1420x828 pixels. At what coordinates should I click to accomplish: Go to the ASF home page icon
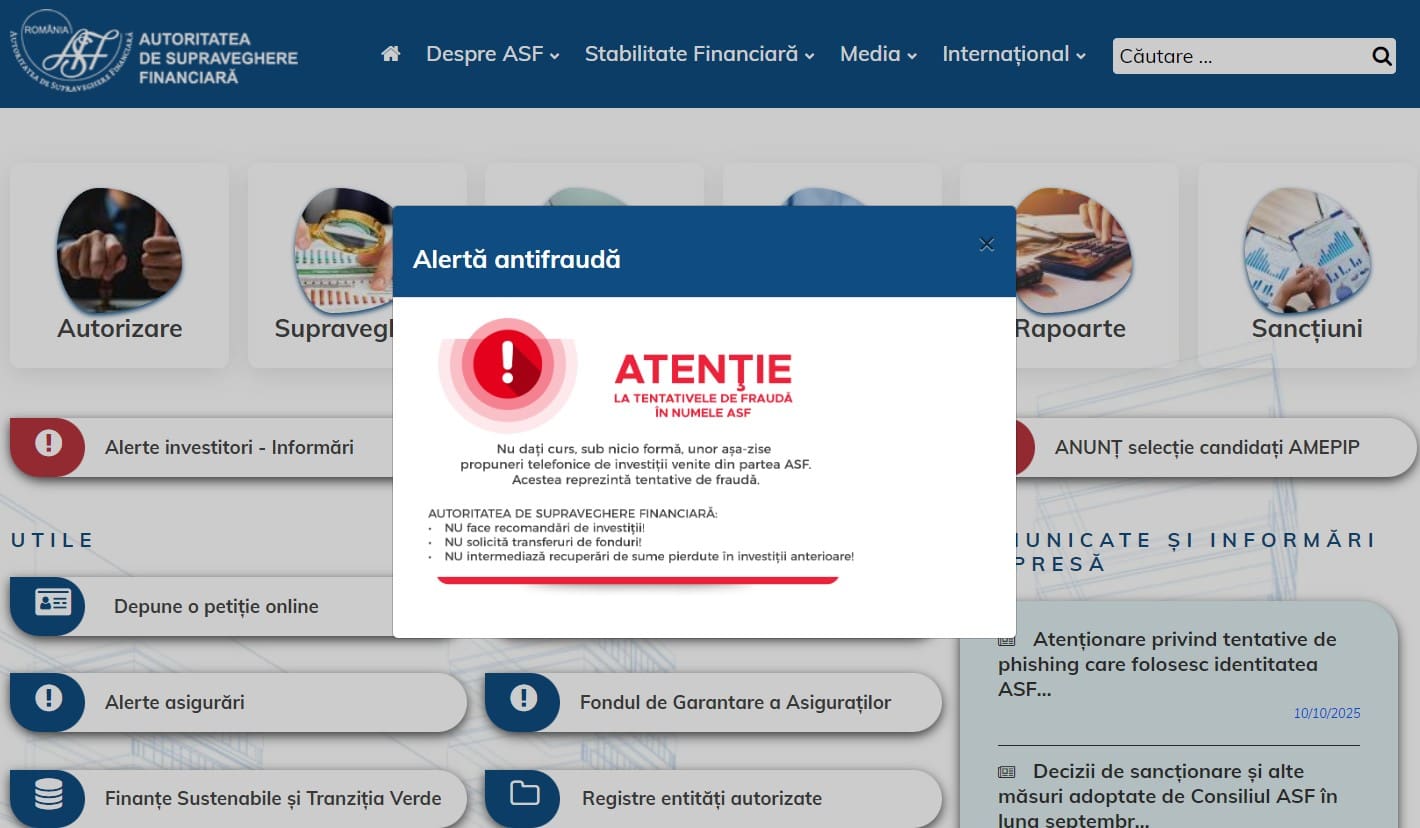pos(391,54)
